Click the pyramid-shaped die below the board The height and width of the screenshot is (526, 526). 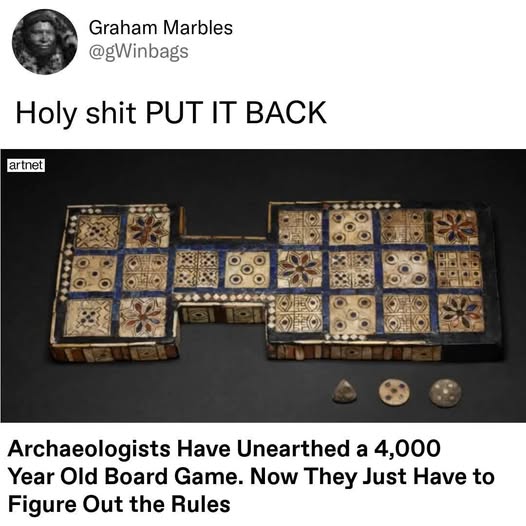344,391
